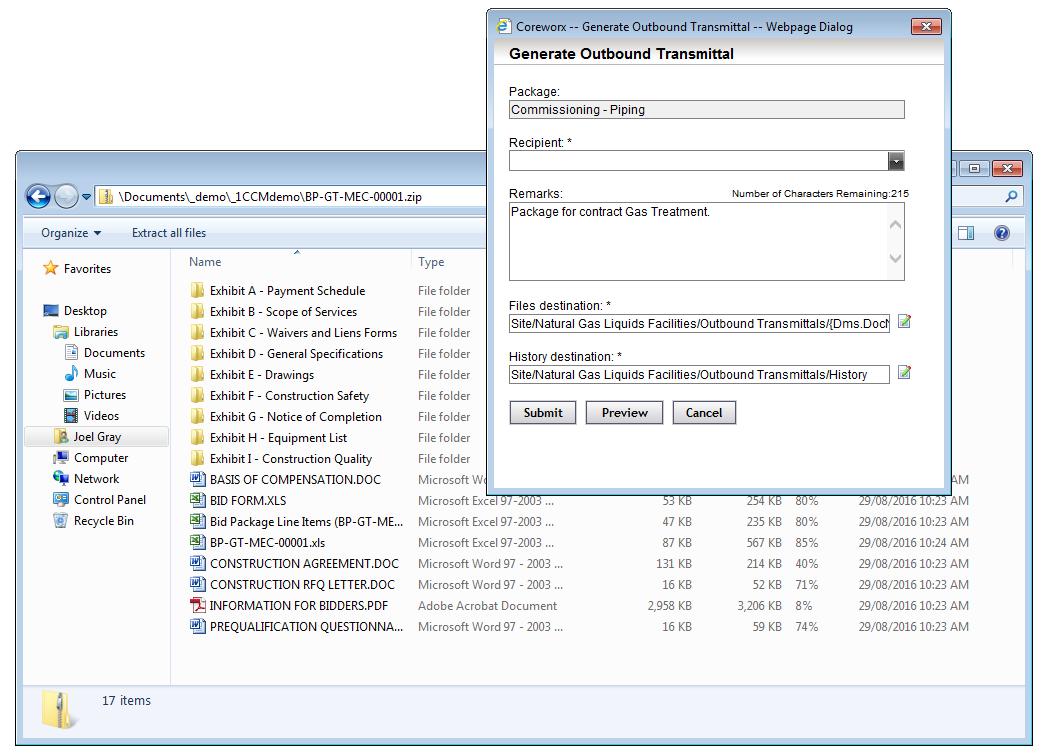This screenshot has width=1044, height=754.
Task: Click the Submit button
Action: click(x=543, y=412)
